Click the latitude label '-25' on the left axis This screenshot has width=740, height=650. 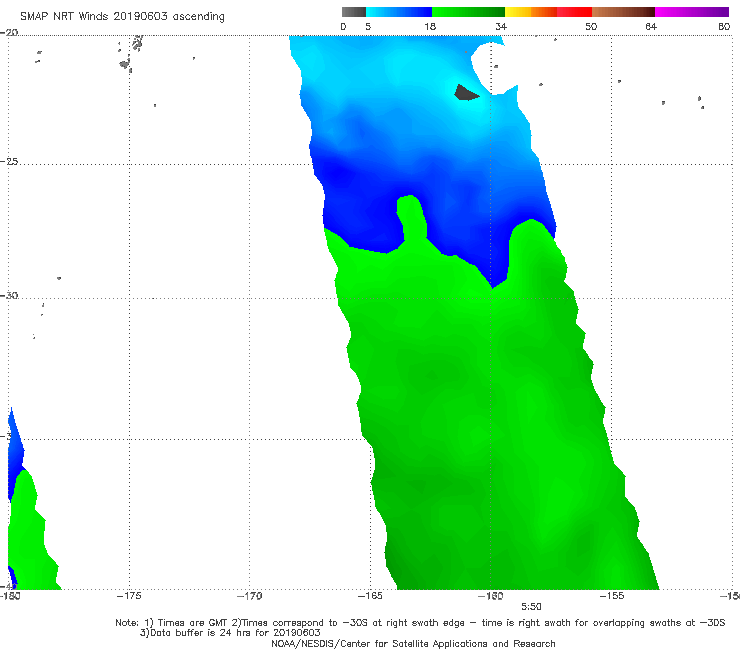pos(9,161)
